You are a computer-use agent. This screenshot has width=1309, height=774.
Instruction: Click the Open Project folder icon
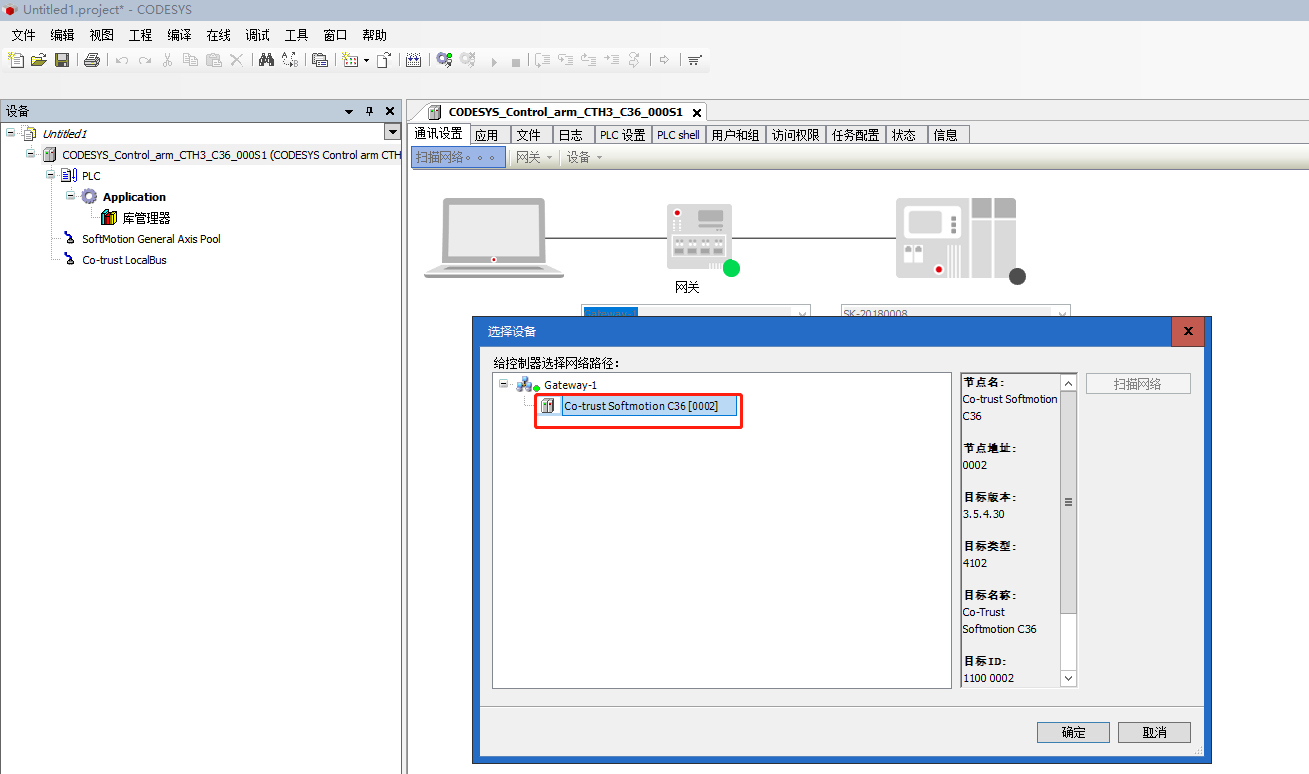pos(39,60)
